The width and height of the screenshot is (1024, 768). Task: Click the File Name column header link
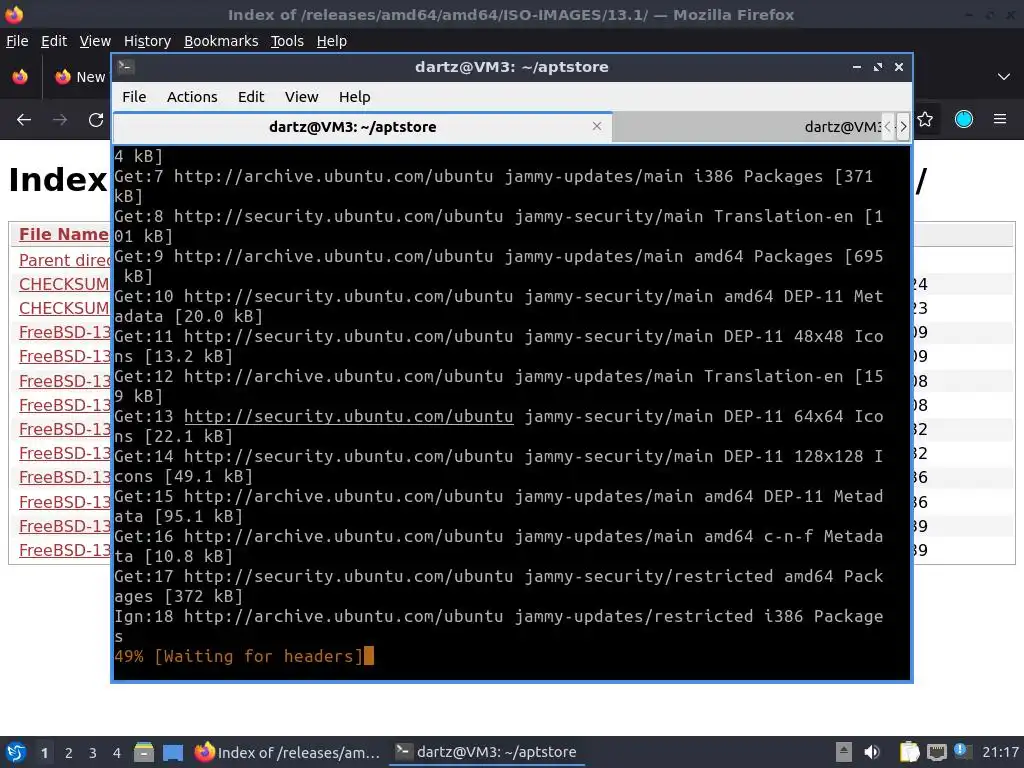(x=63, y=234)
